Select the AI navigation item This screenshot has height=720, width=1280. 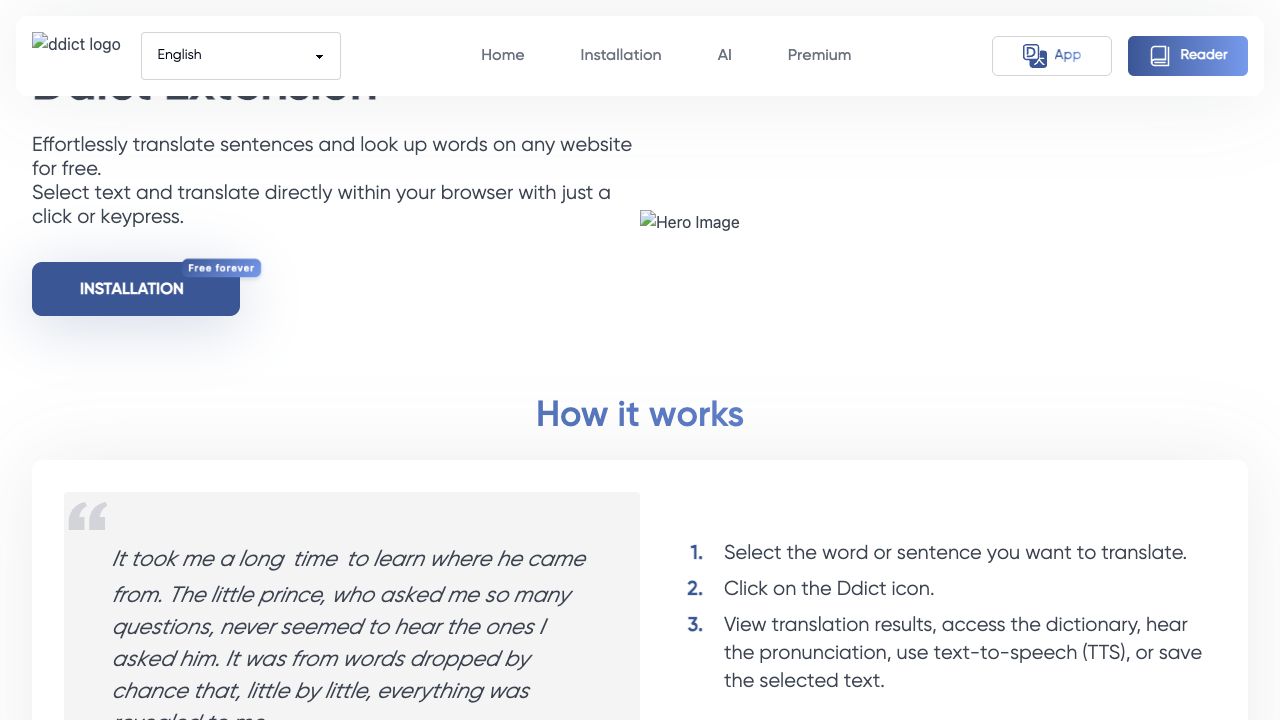(724, 55)
